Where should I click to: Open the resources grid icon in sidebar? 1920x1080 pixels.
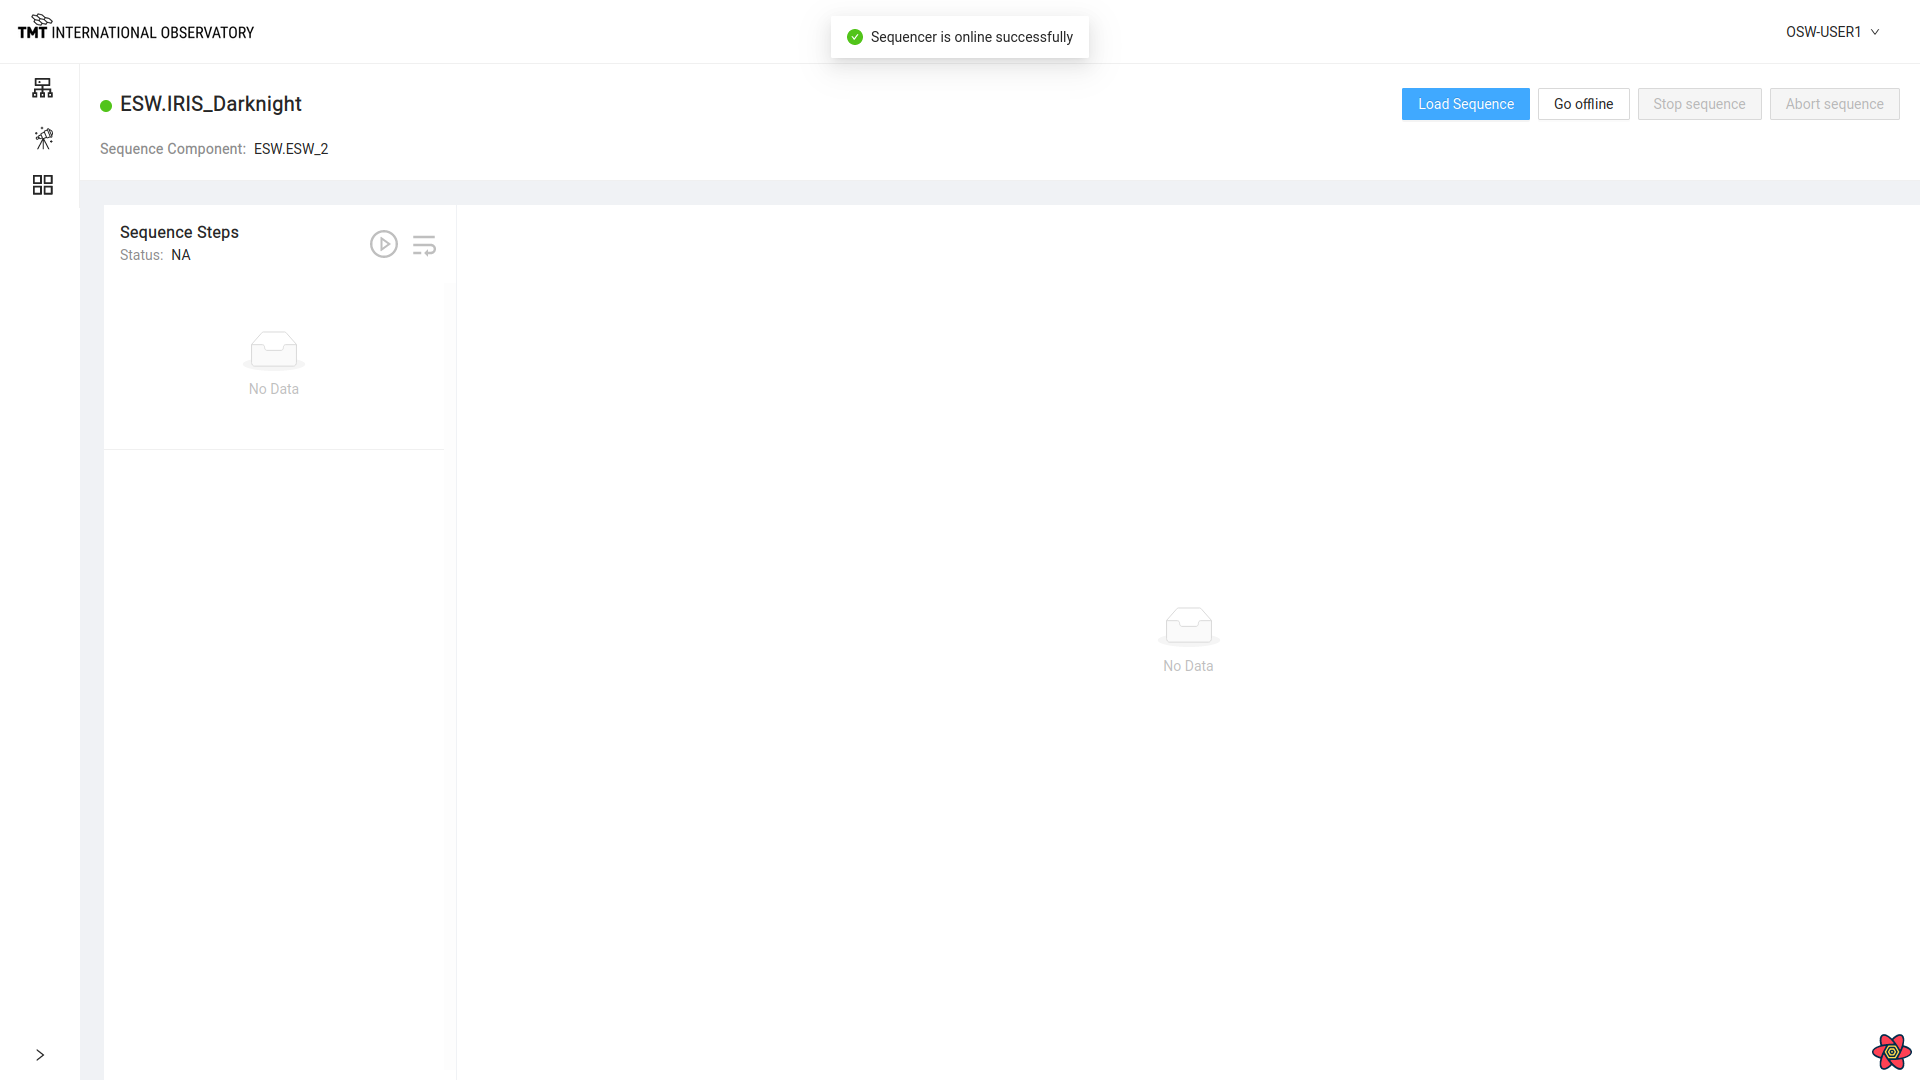pos(42,185)
